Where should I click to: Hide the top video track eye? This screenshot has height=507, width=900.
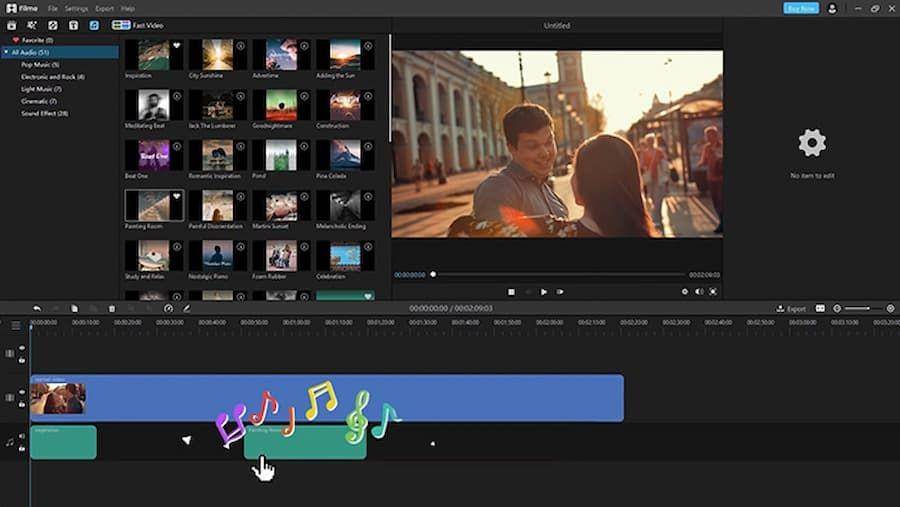click(x=22, y=348)
